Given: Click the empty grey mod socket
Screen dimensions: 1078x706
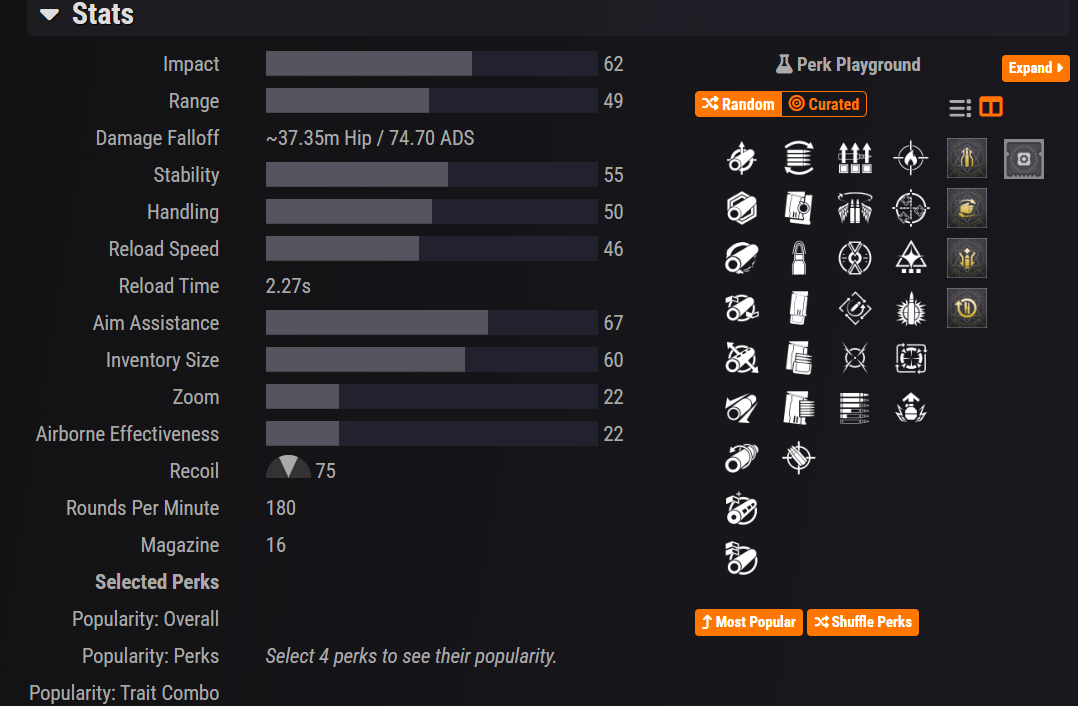Looking at the screenshot, I should click(x=1024, y=159).
